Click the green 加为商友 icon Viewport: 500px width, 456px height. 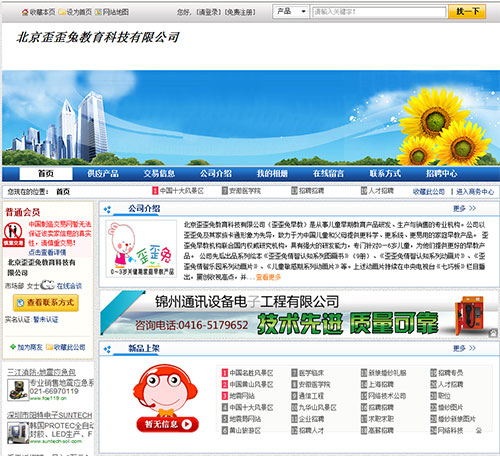(x=13, y=347)
